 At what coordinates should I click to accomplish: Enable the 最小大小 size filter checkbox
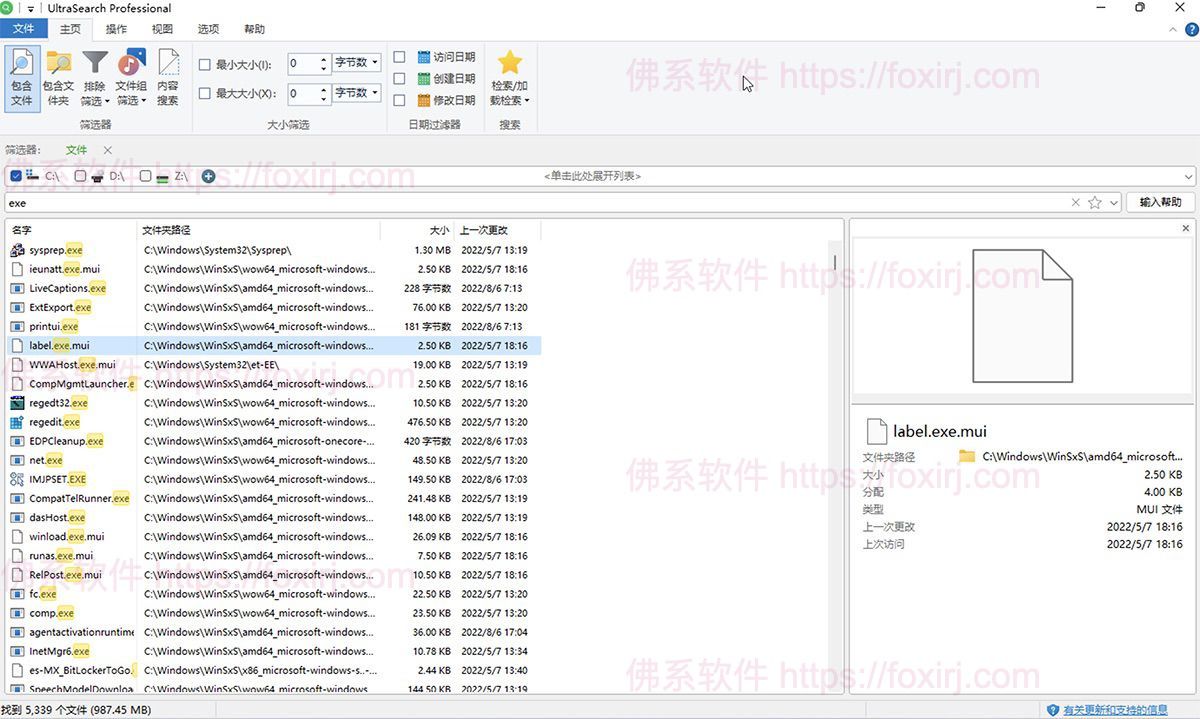pyautogui.click(x=204, y=64)
